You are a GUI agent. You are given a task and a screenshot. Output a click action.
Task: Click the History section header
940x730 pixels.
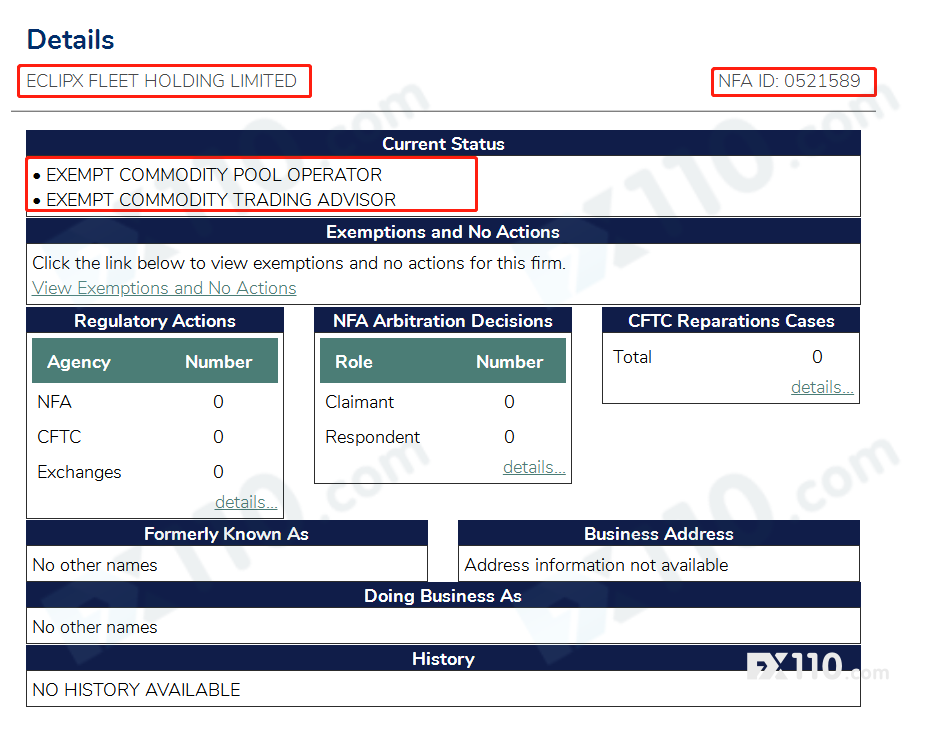443,659
